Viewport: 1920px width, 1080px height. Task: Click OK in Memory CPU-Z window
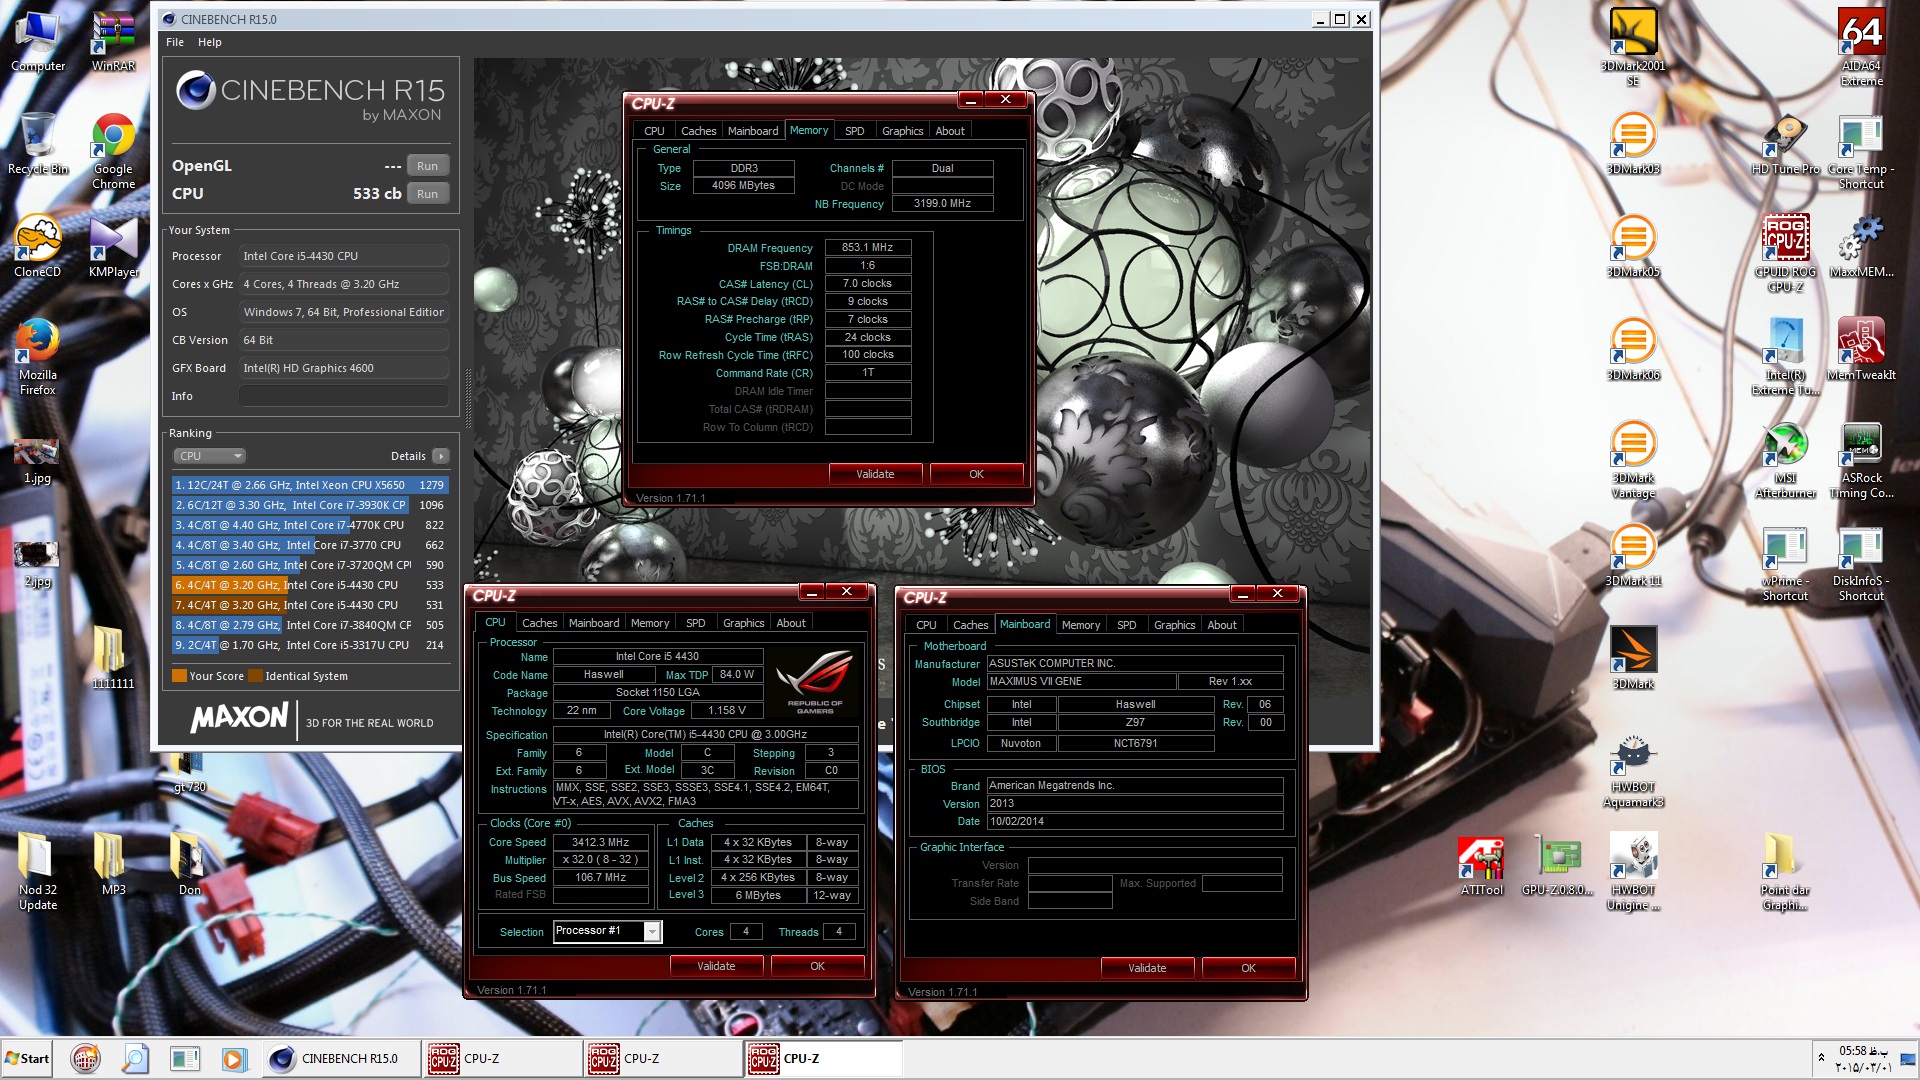976,474
